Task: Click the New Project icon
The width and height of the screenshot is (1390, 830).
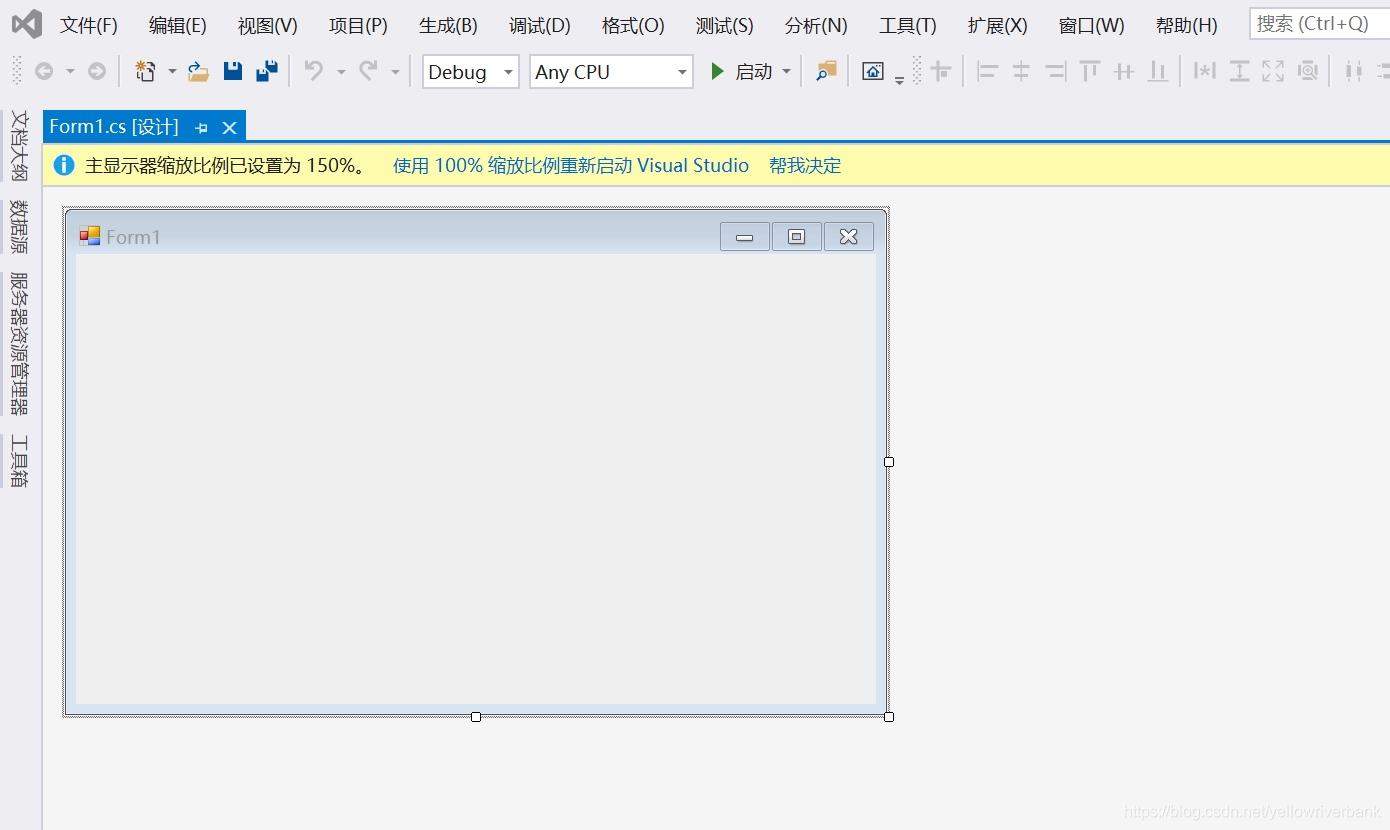Action: [x=146, y=71]
